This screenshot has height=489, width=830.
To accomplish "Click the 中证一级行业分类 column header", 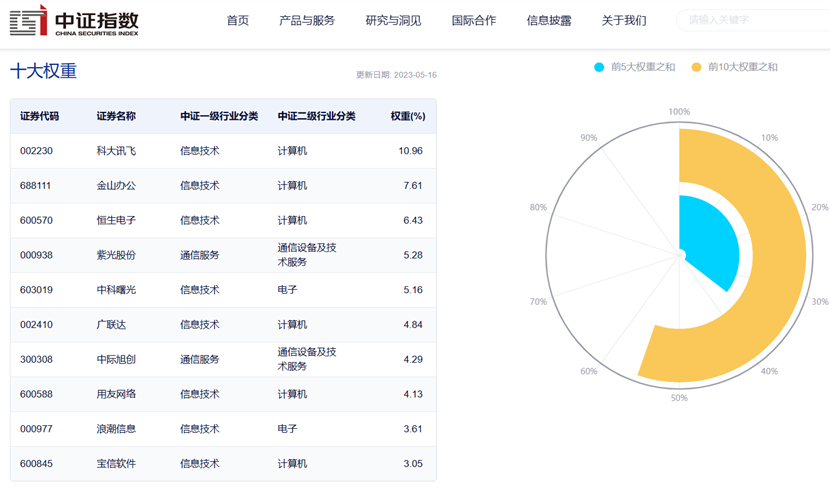I will (x=219, y=116).
